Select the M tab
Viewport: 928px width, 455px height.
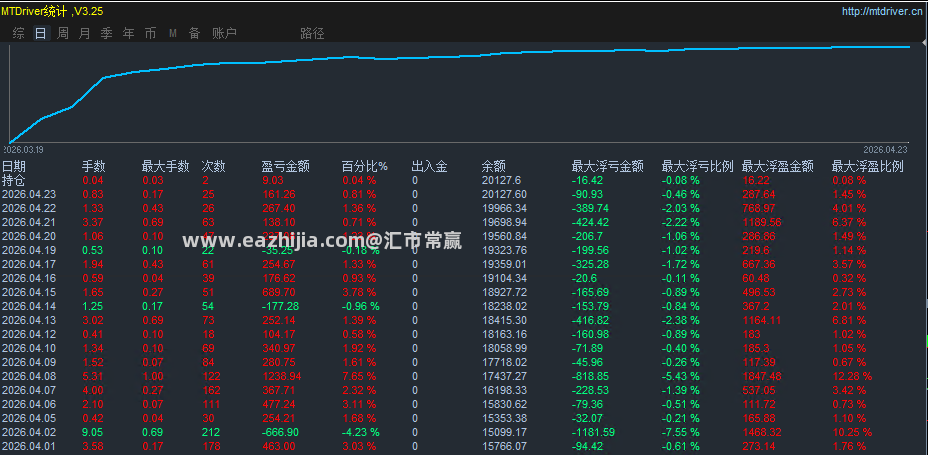tap(173, 34)
